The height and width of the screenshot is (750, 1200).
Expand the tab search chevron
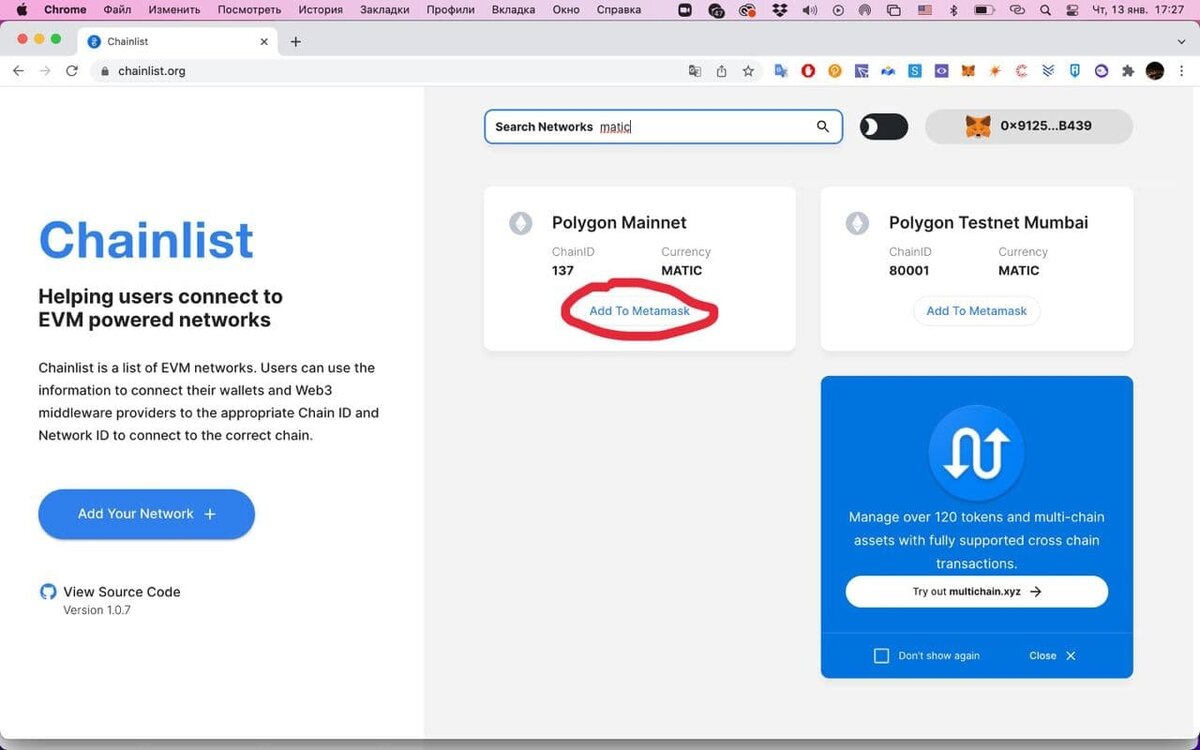1181,42
